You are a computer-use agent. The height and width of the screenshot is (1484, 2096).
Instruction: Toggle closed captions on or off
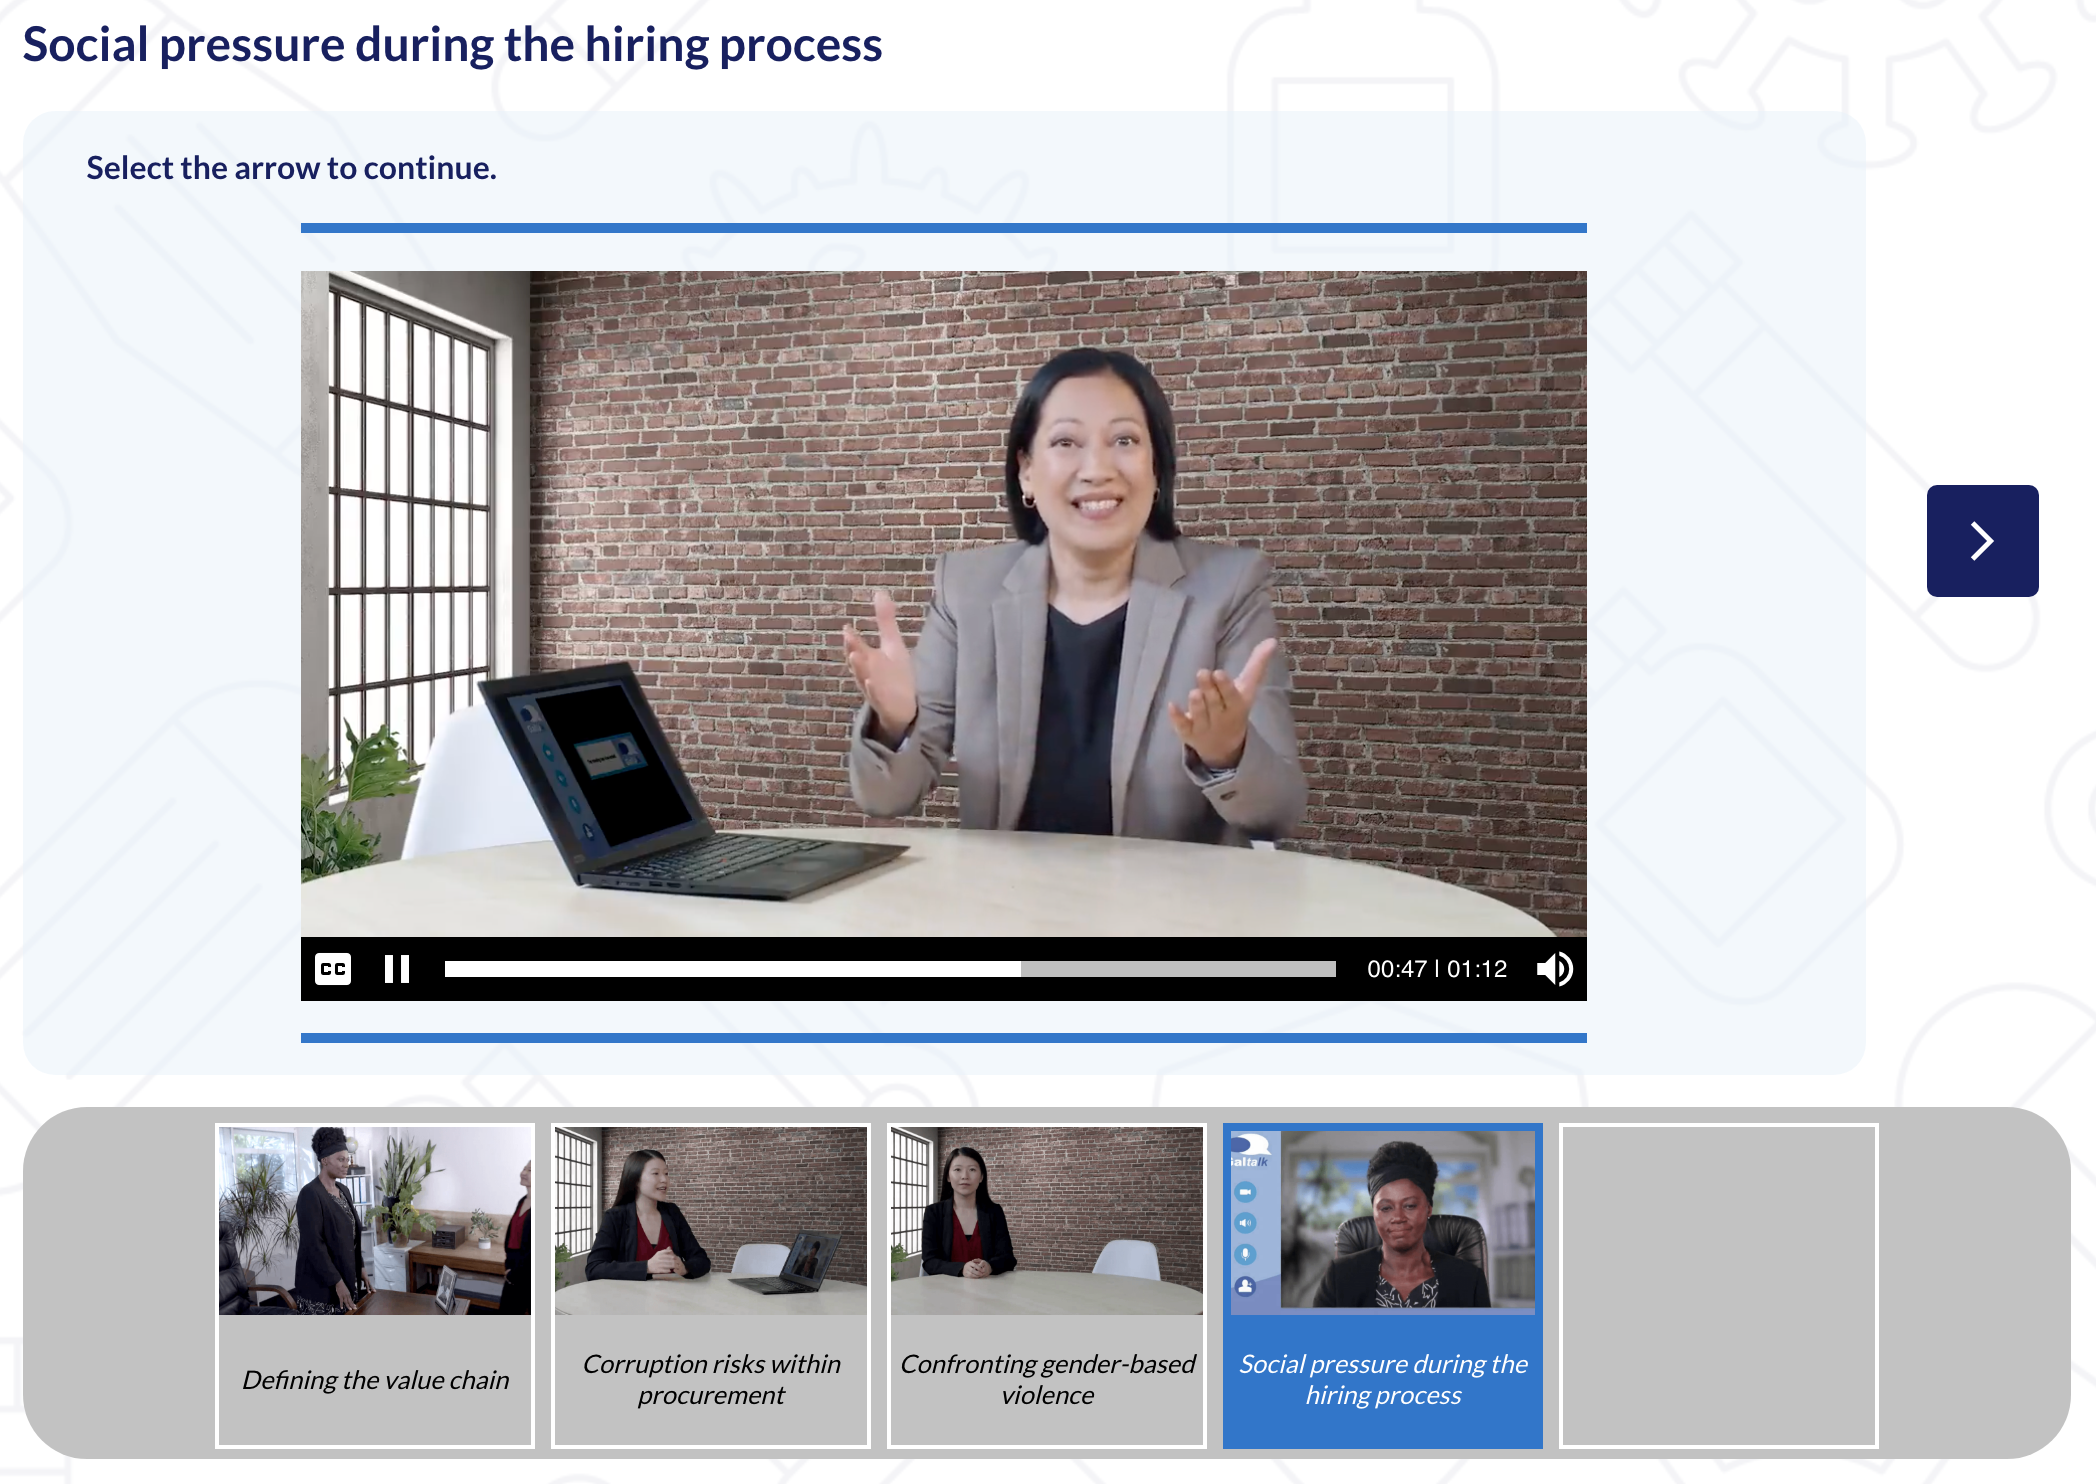tap(334, 970)
